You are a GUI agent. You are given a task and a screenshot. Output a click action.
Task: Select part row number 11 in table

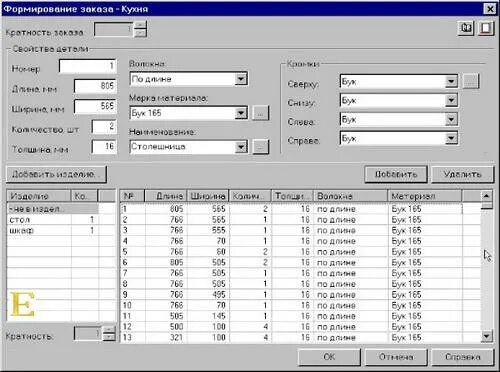[x=300, y=316]
